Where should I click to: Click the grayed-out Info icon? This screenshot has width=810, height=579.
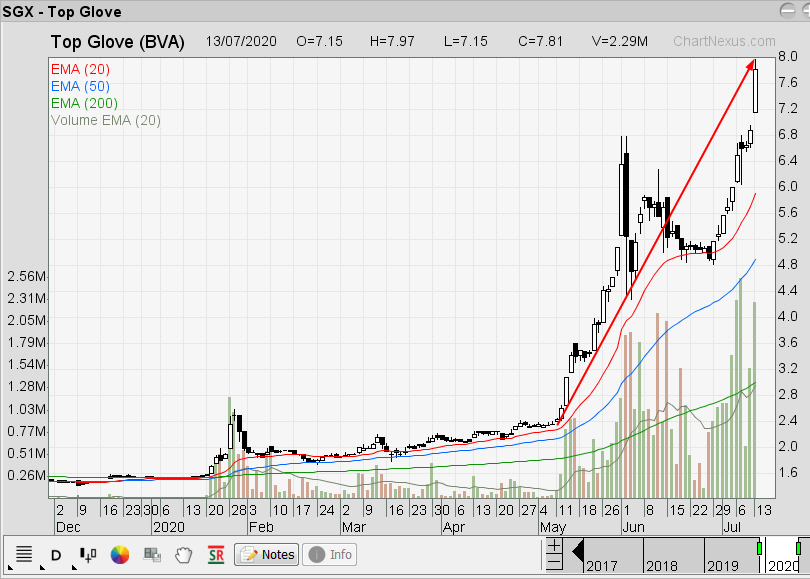click(x=330, y=554)
